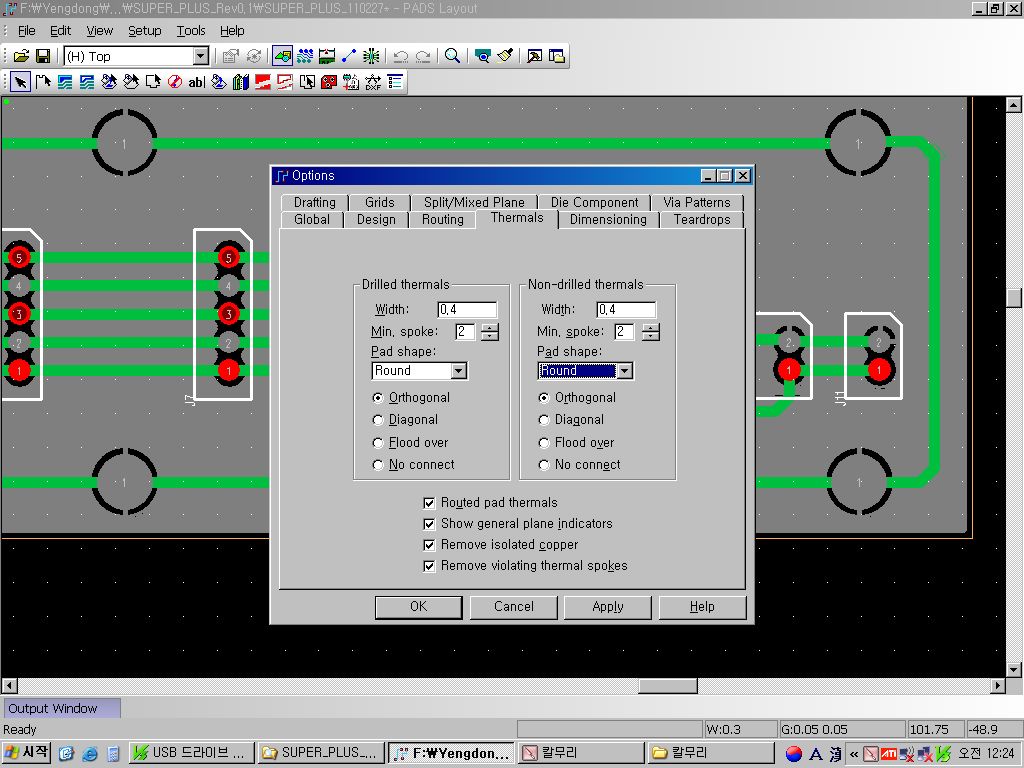Viewport: 1024px width, 768px height.
Task: Open the File menu
Action: pos(27,31)
